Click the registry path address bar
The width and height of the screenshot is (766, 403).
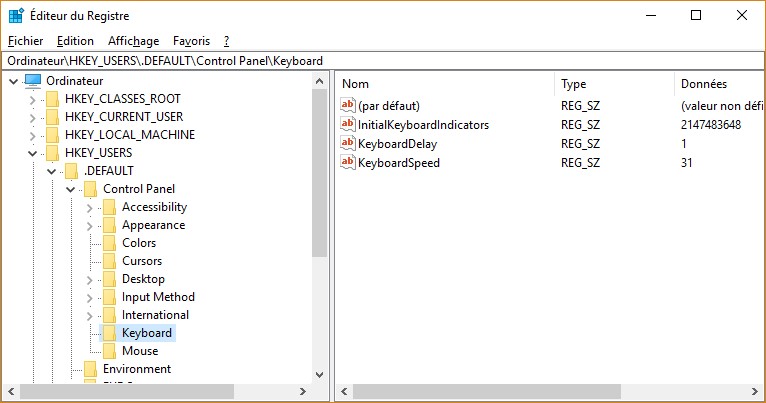[383, 61]
